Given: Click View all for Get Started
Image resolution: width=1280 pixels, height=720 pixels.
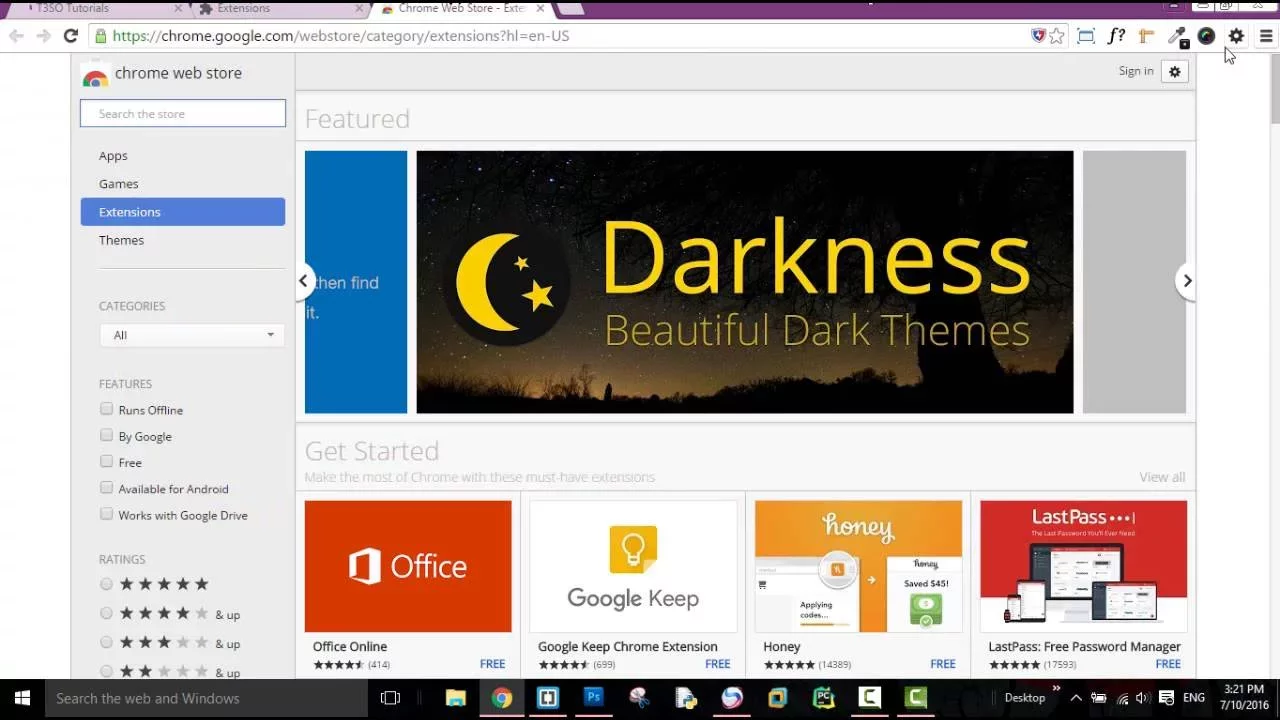Looking at the screenshot, I should [x=1162, y=477].
